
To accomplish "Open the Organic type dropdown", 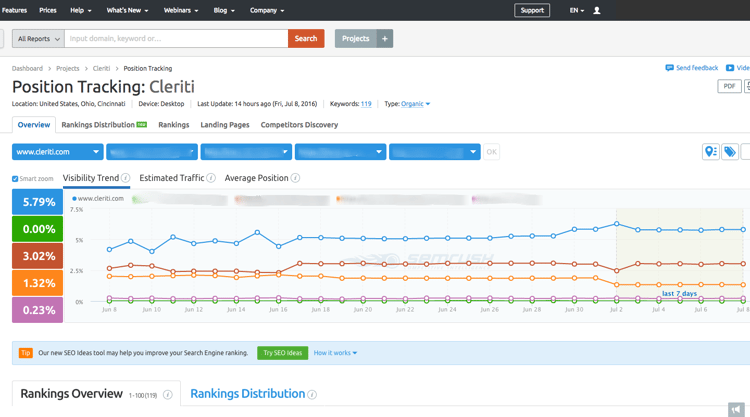I will [x=415, y=104].
